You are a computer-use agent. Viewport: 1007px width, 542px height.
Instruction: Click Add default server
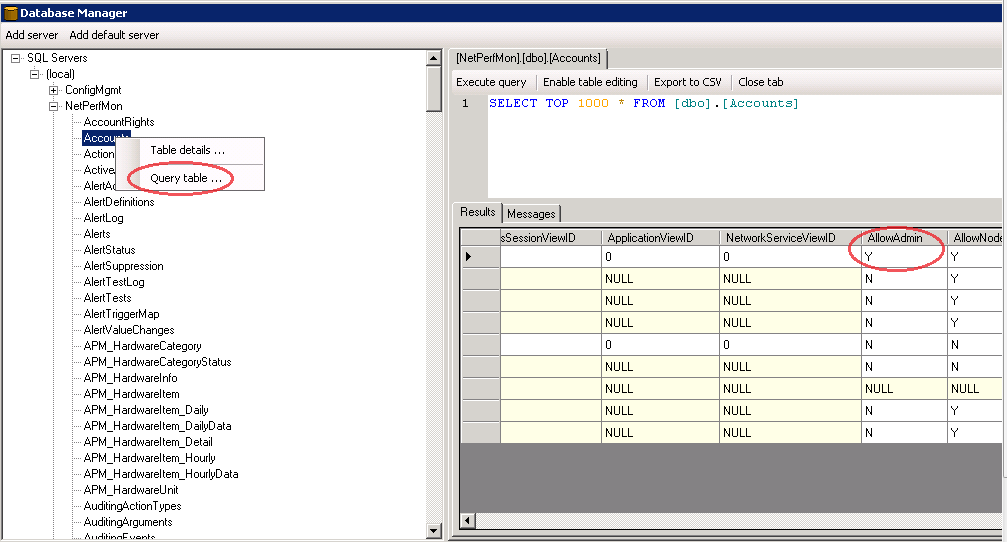tap(114, 35)
